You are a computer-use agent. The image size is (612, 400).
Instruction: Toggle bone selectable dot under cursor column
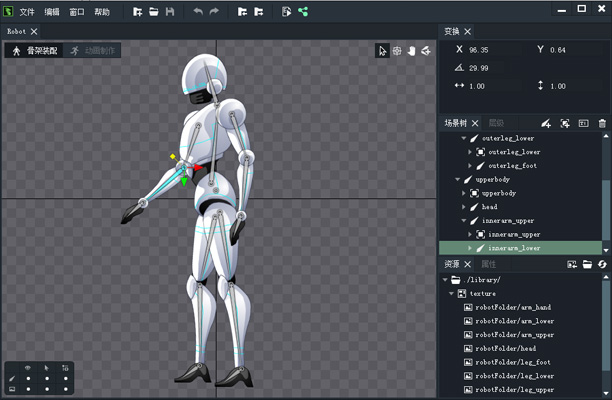pos(46,378)
